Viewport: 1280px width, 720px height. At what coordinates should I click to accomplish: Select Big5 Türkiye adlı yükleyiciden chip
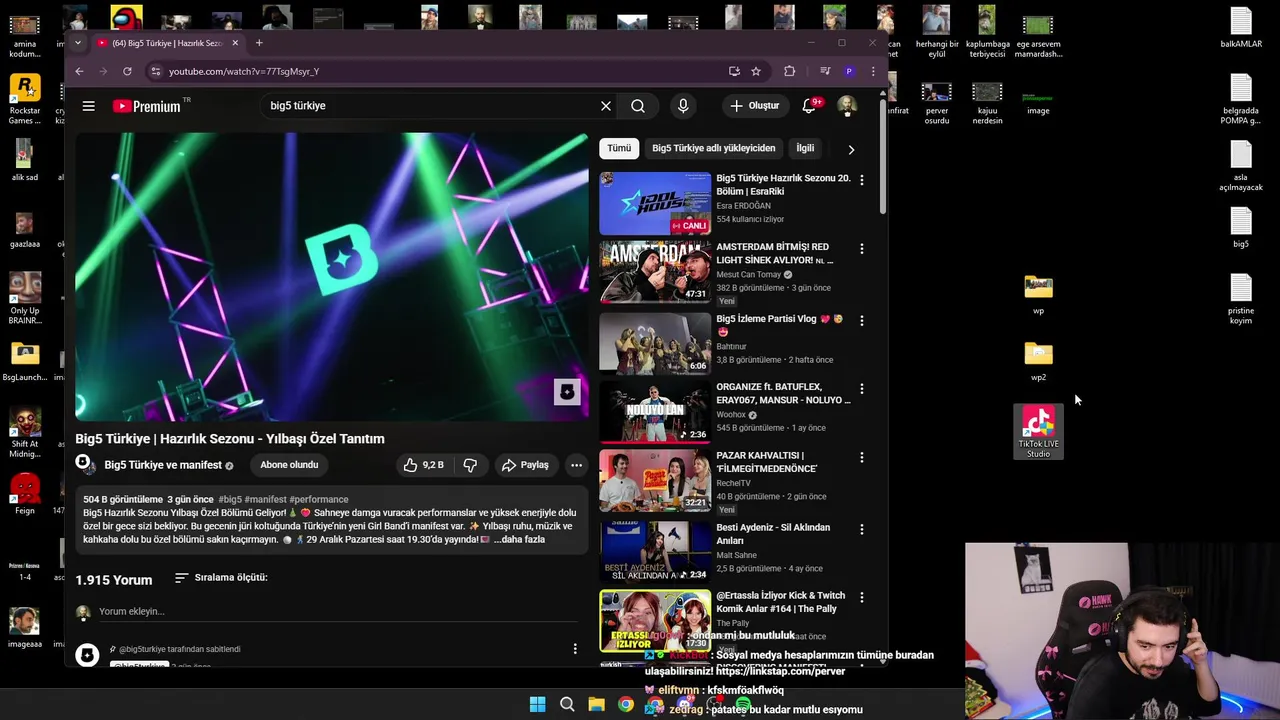click(x=714, y=148)
